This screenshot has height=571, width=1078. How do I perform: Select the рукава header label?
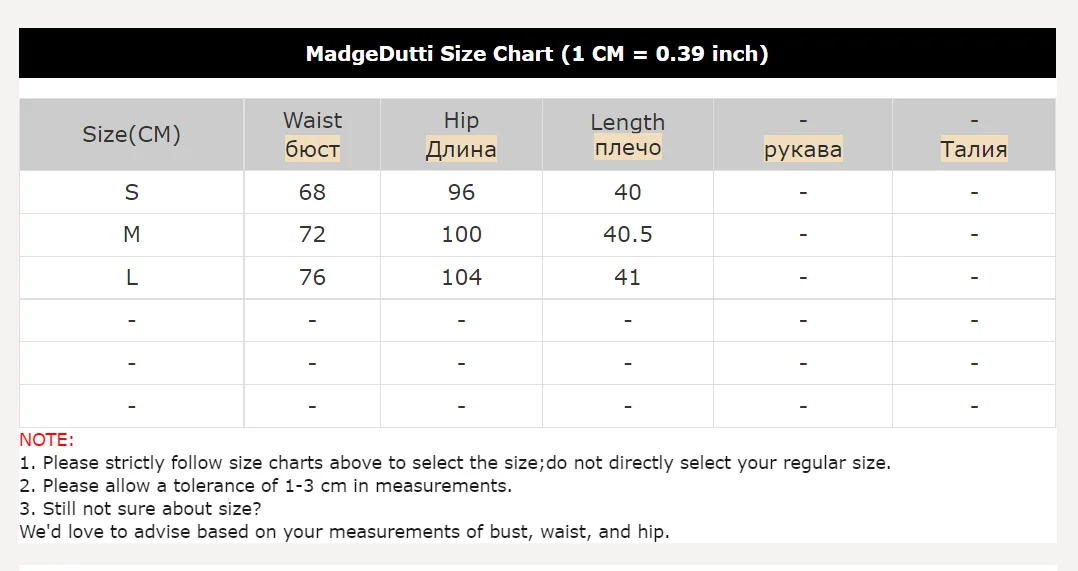(x=803, y=150)
